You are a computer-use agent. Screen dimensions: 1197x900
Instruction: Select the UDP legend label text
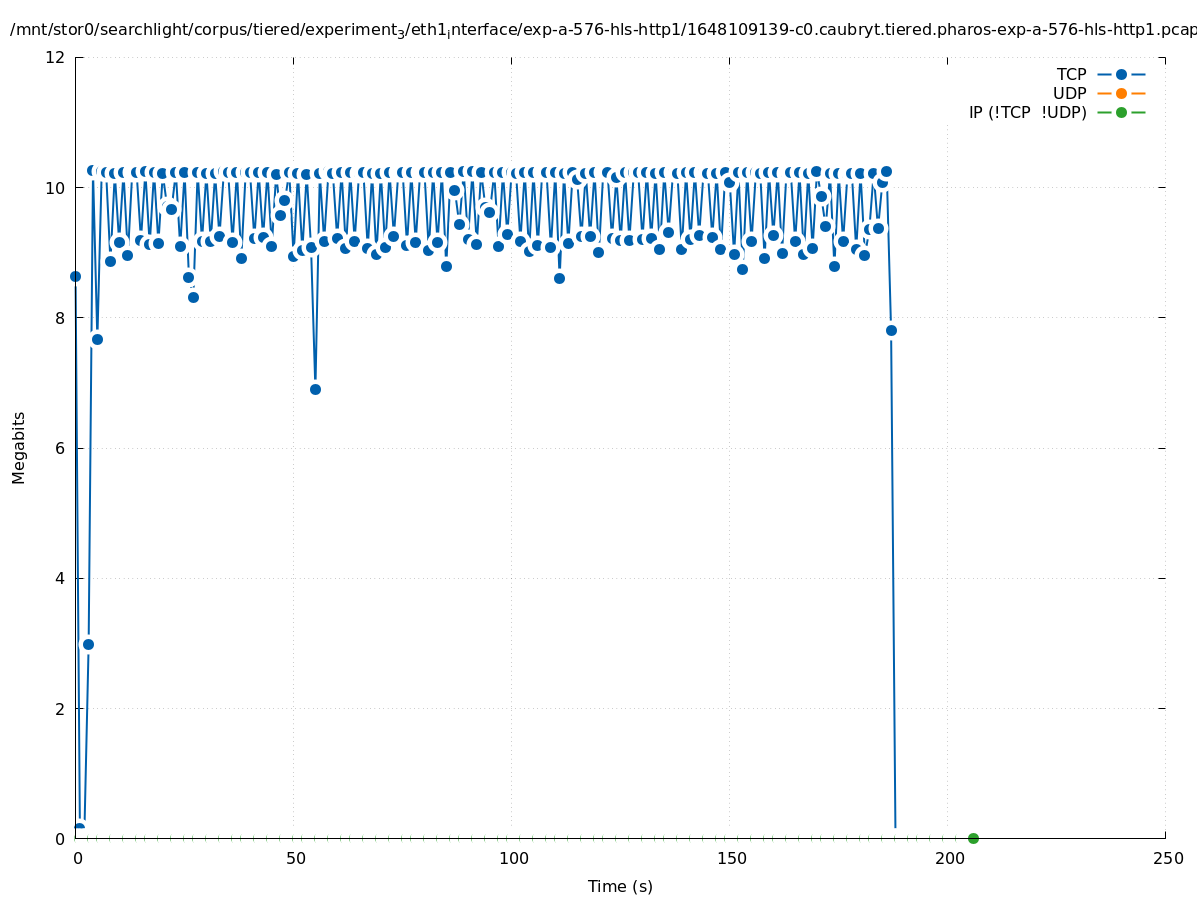(x=1069, y=93)
